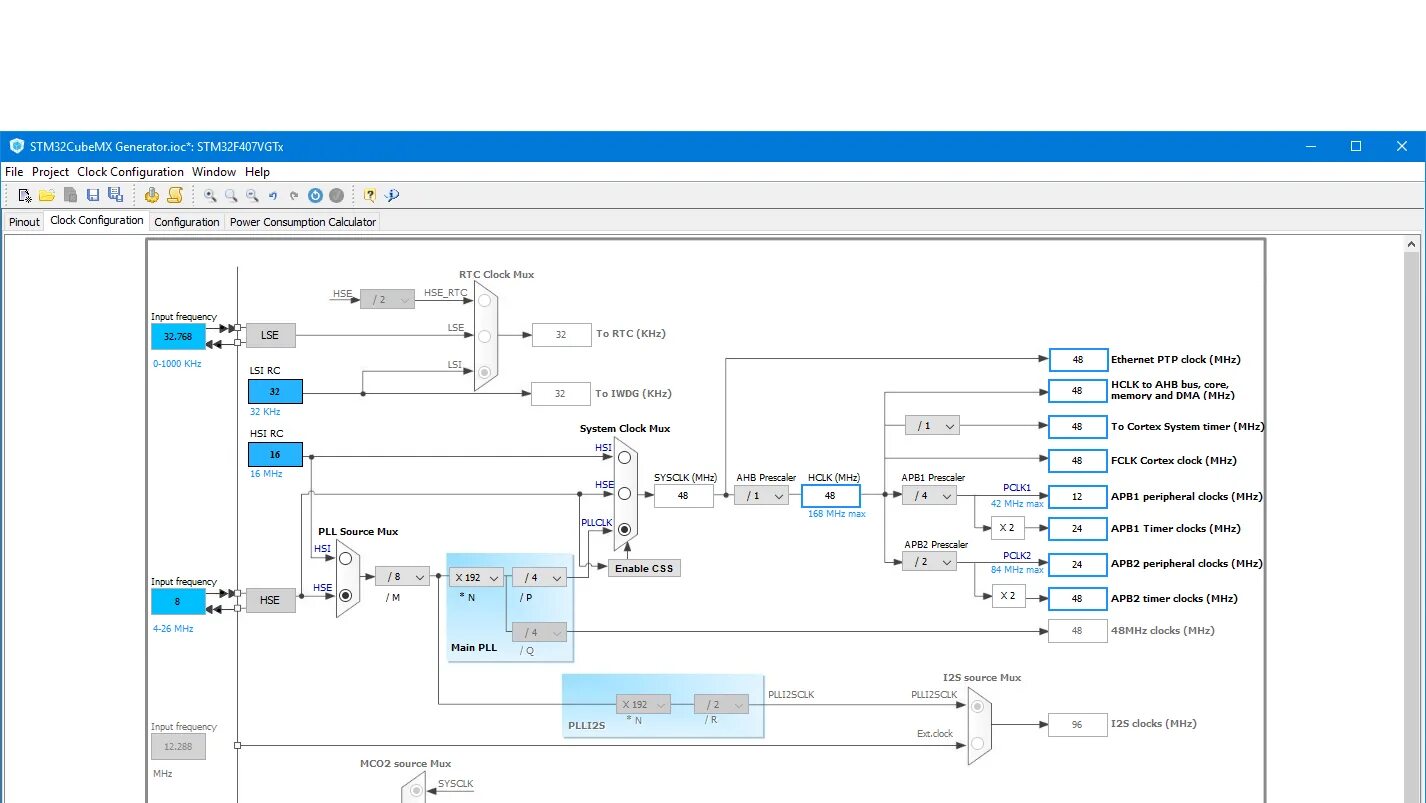The width and height of the screenshot is (1426, 803).
Task: Click the APB2 timer clocks value box
Action: click(1077, 598)
